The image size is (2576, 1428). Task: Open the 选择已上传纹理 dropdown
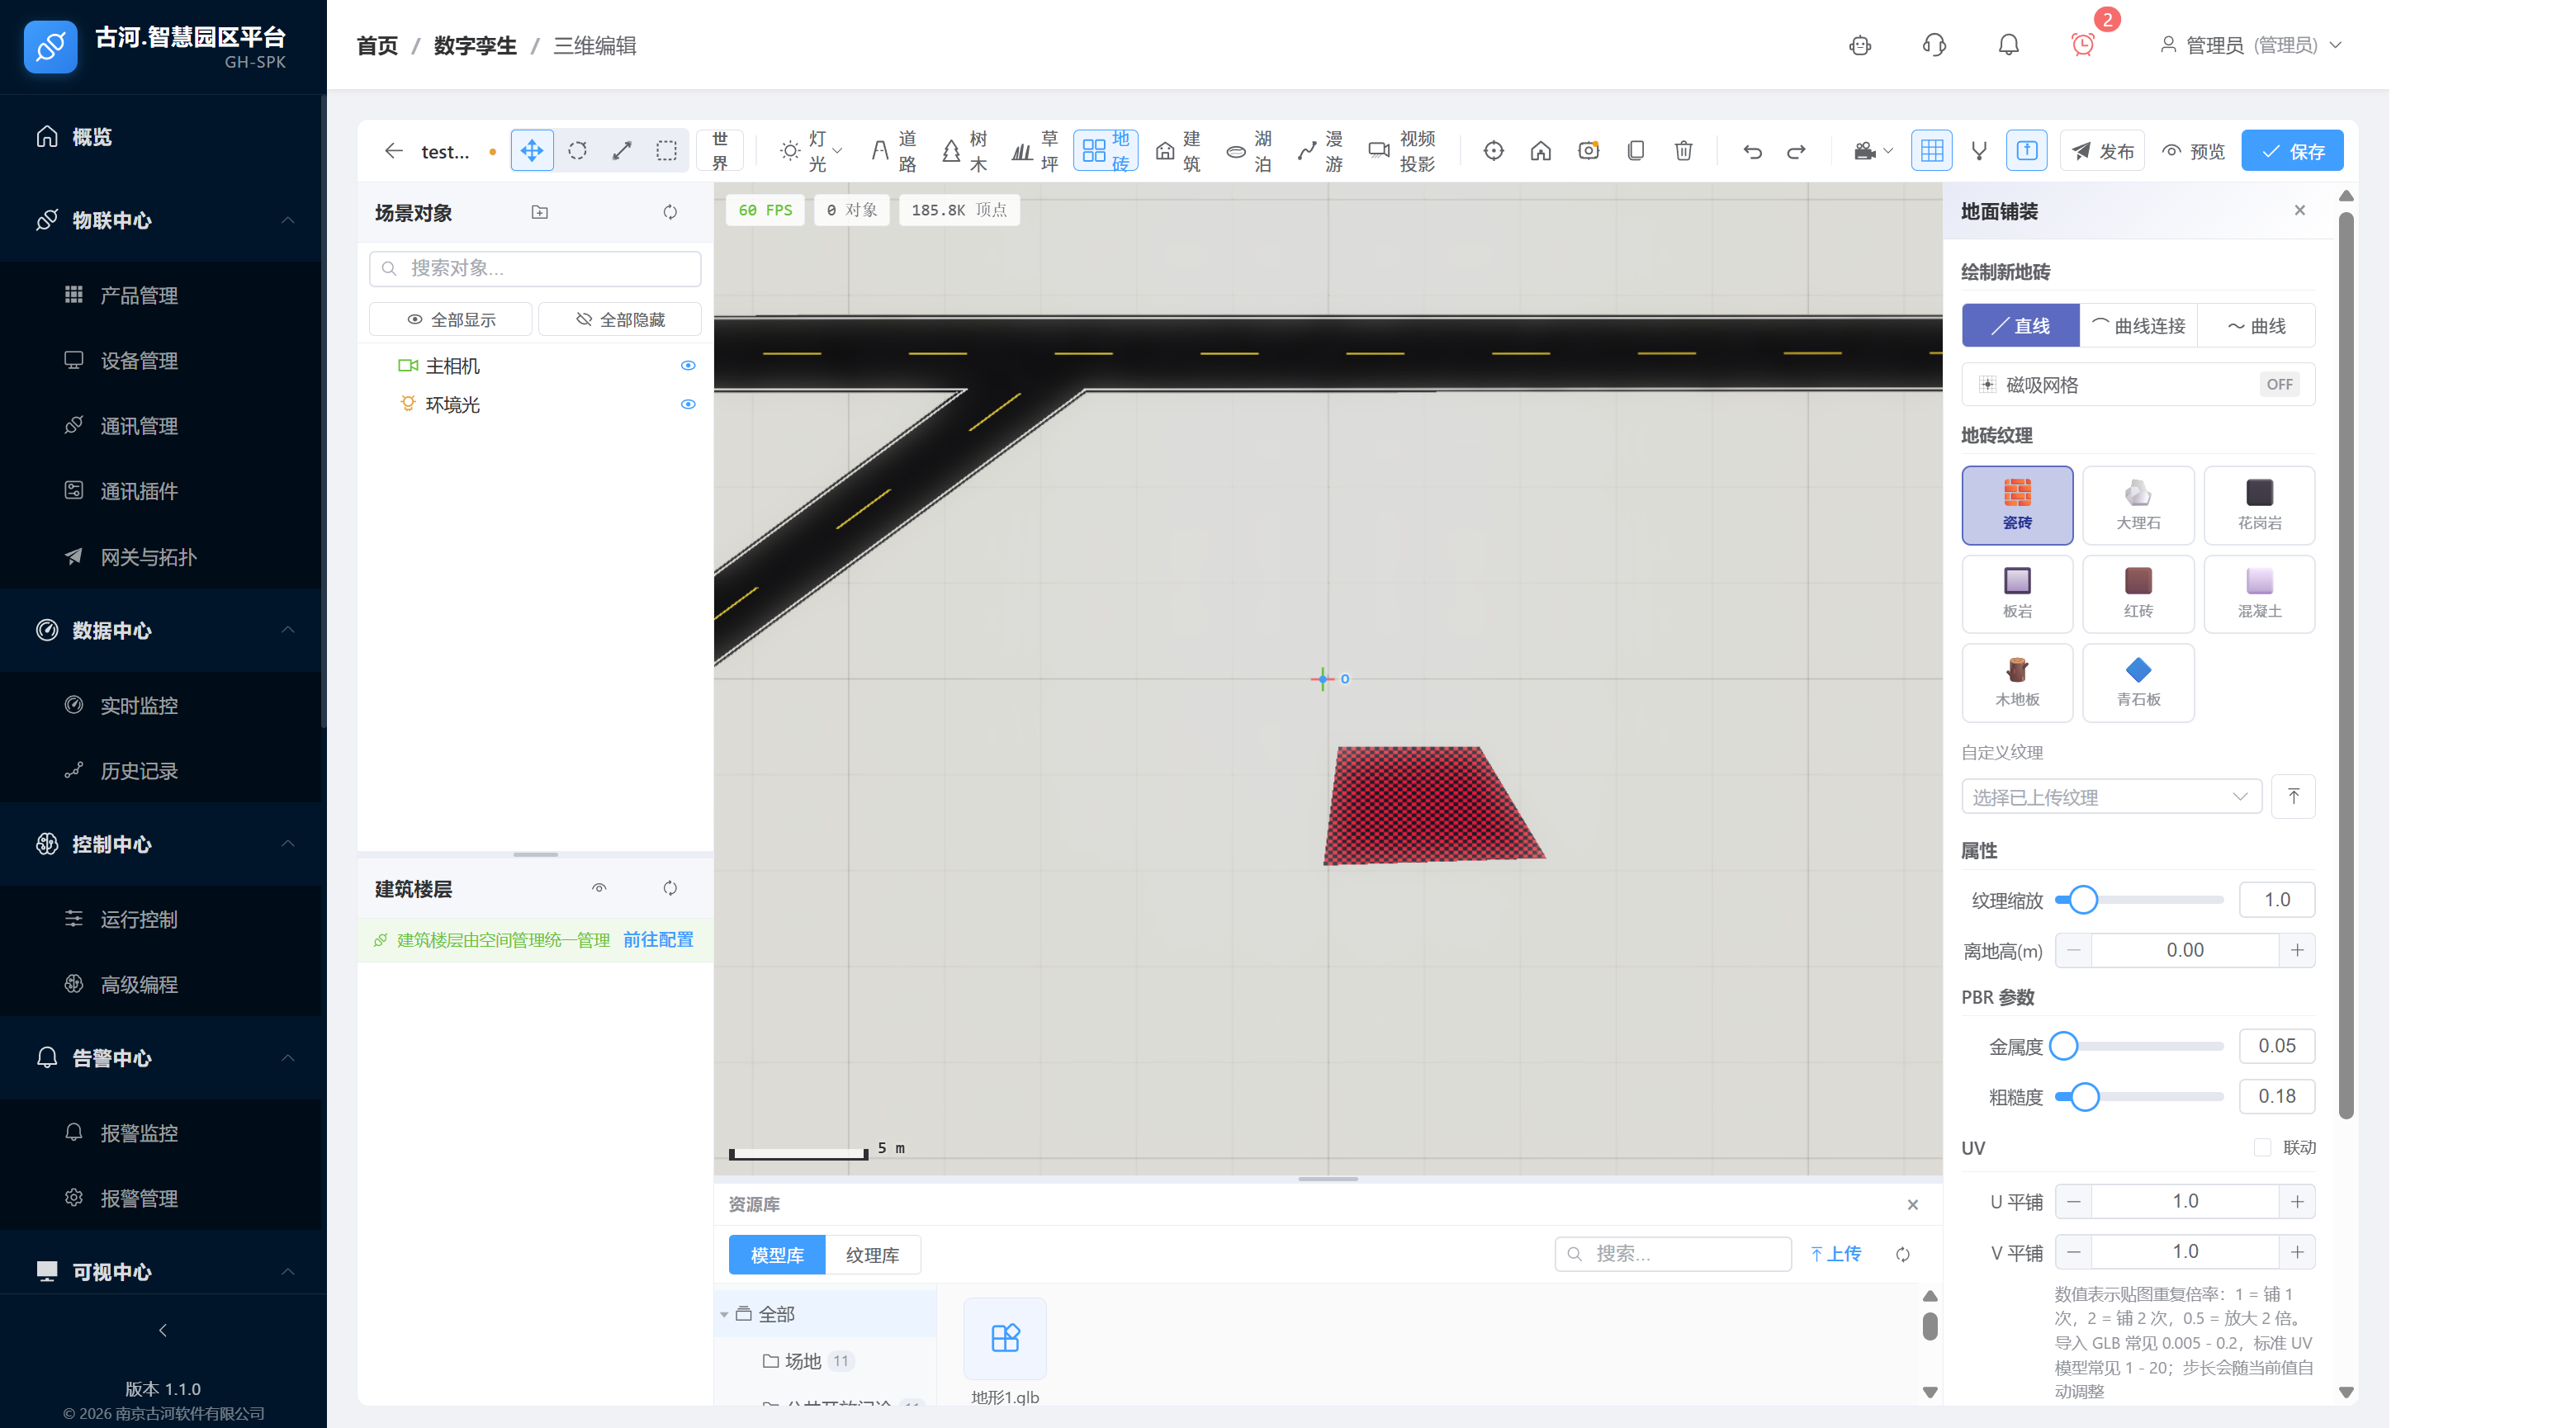pyautogui.click(x=2110, y=797)
